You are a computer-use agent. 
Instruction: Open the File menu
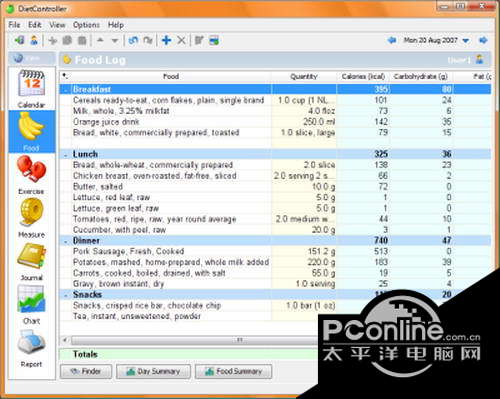pos(14,25)
